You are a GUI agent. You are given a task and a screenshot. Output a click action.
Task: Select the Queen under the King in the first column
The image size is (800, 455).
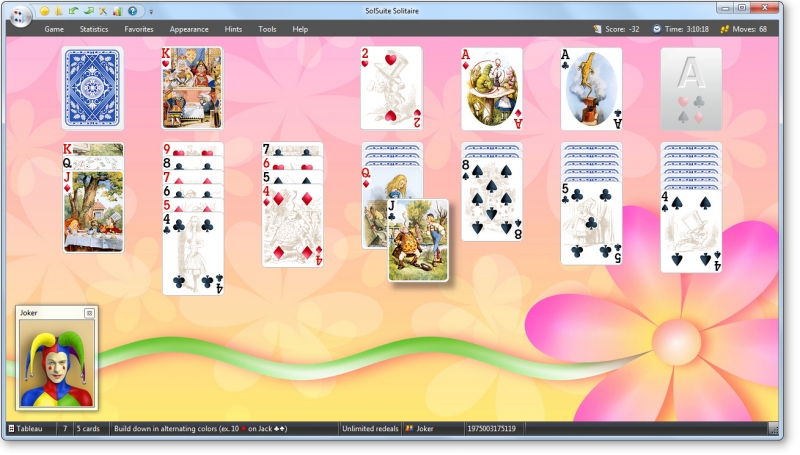tap(93, 163)
